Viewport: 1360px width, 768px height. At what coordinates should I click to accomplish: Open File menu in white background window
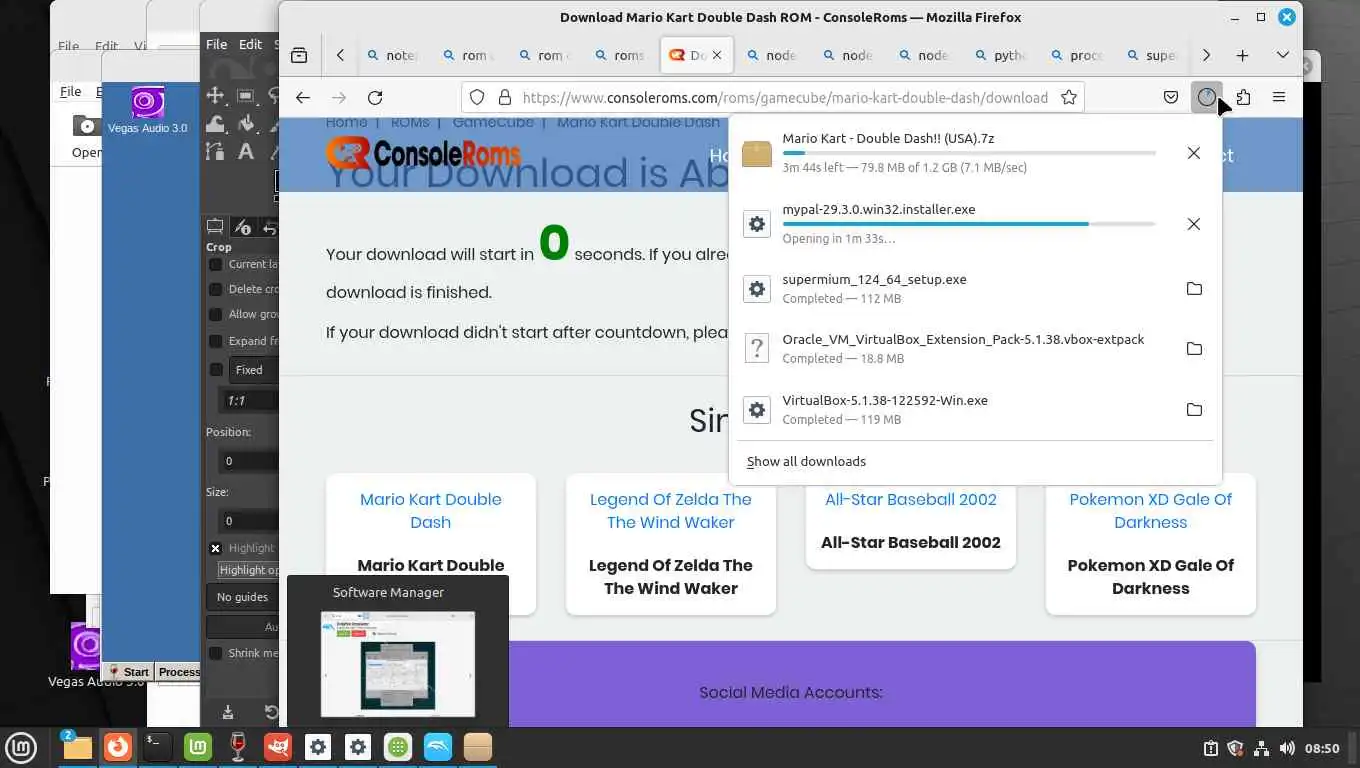[70, 91]
